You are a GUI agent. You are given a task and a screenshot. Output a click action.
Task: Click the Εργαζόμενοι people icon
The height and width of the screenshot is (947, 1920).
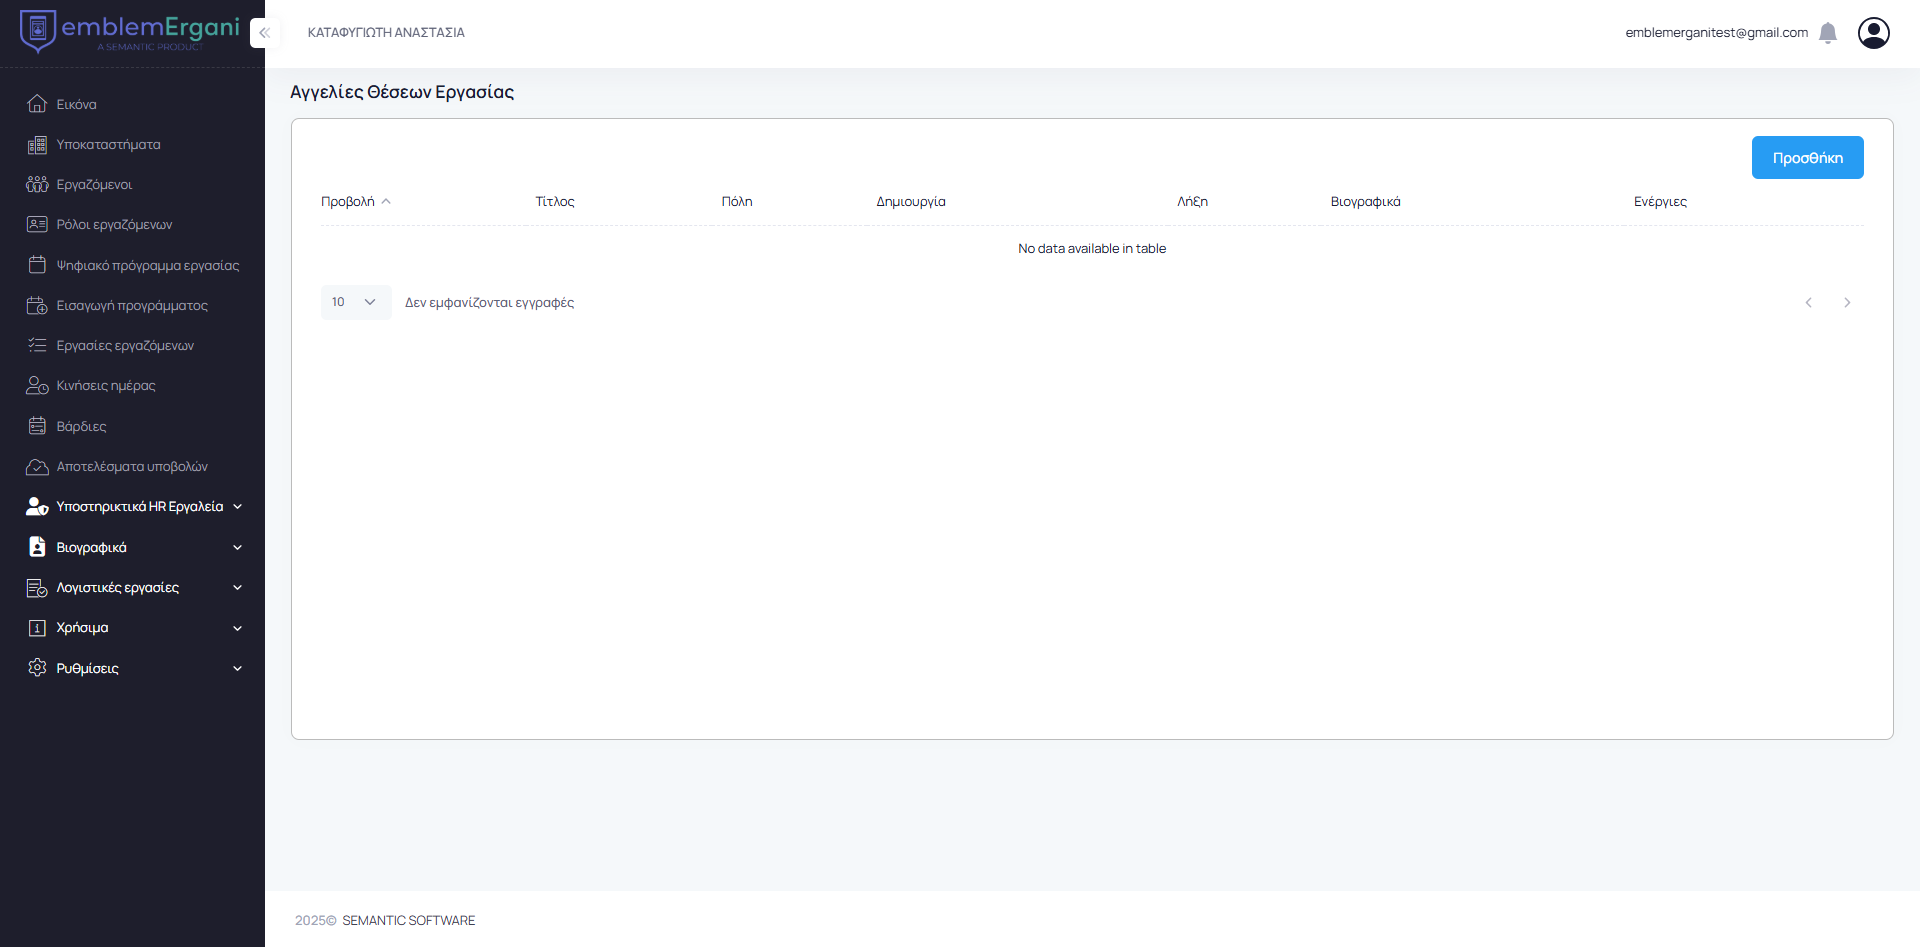tap(37, 185)
